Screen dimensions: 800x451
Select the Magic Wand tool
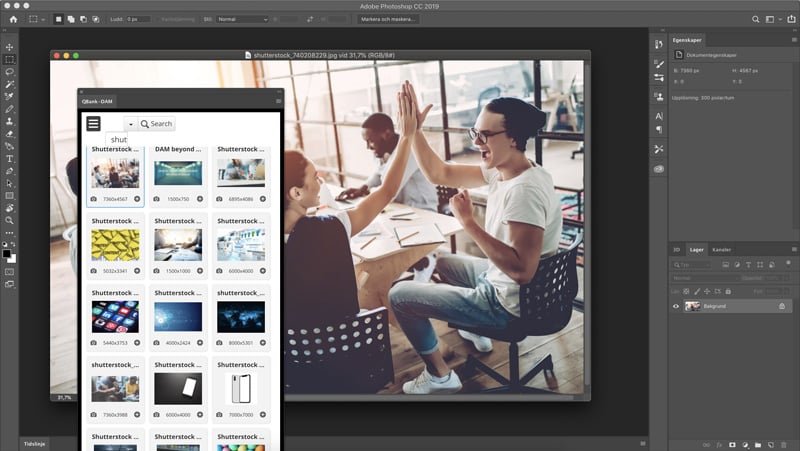[x=9, y=84]
